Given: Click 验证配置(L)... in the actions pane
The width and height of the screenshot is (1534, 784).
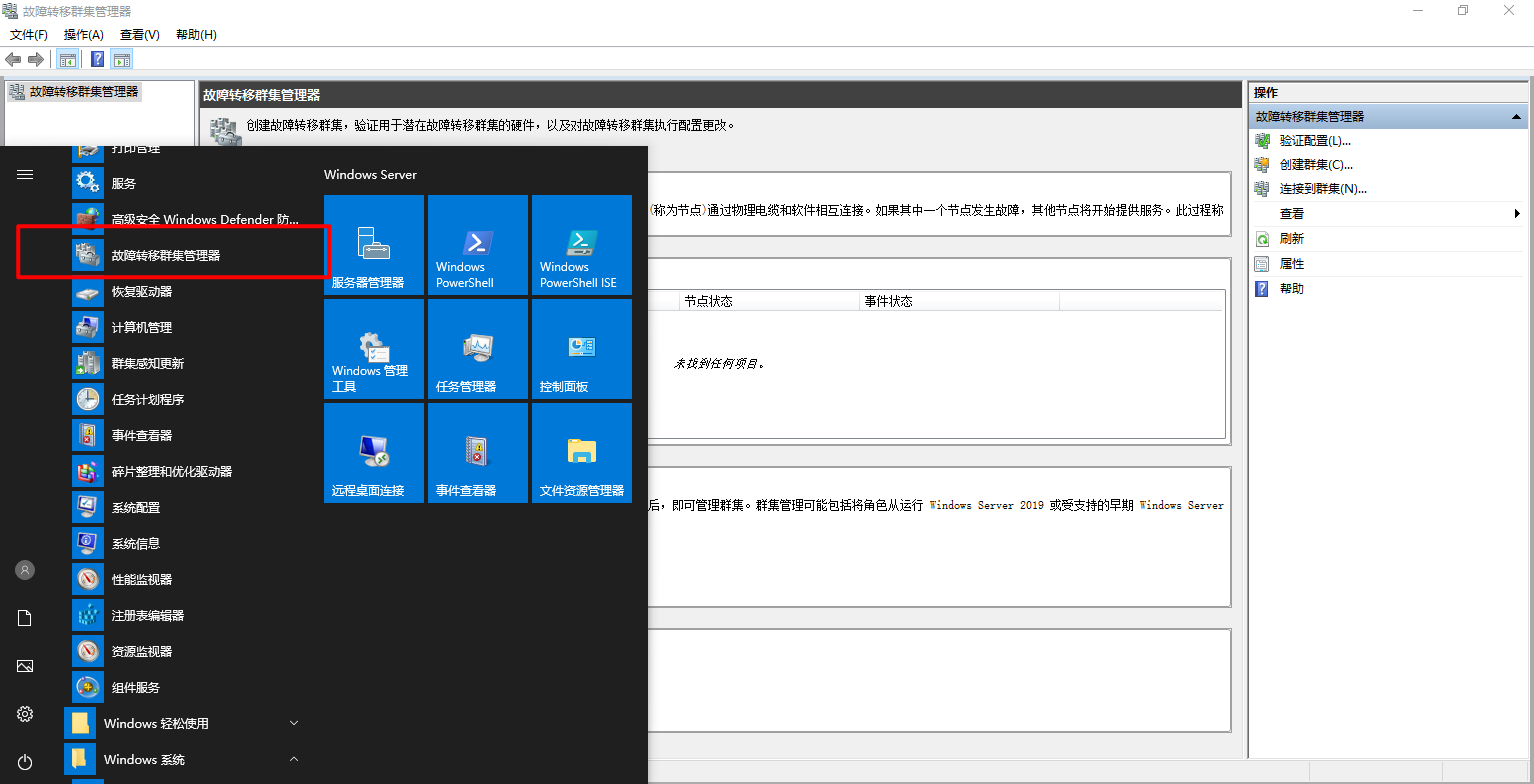Looking at the screenshot, I should click(1315, 141).
